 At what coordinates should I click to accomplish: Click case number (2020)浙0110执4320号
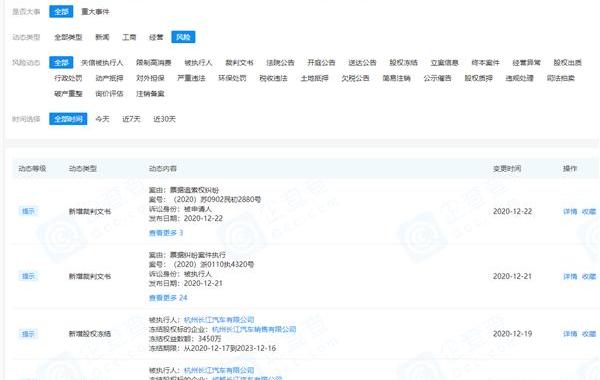[x=213, y=264]
